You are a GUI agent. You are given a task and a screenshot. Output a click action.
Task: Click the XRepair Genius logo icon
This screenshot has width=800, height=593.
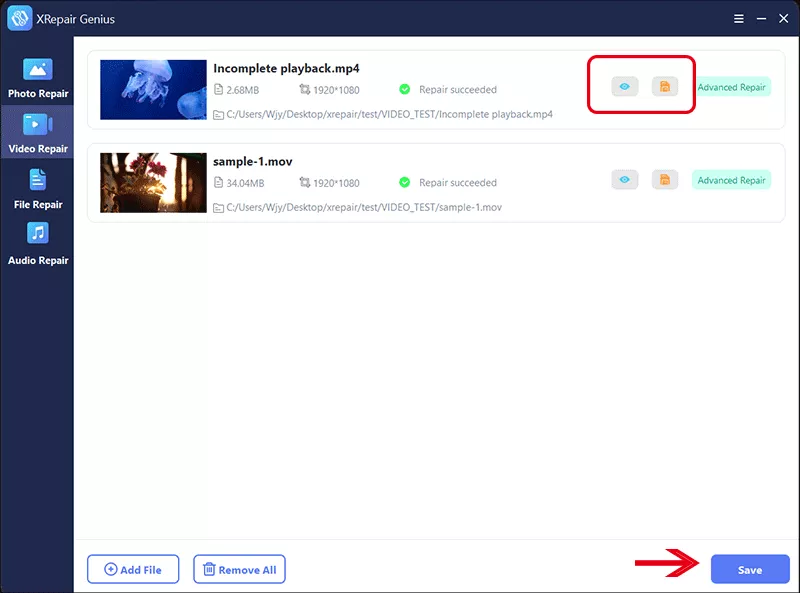19,19
